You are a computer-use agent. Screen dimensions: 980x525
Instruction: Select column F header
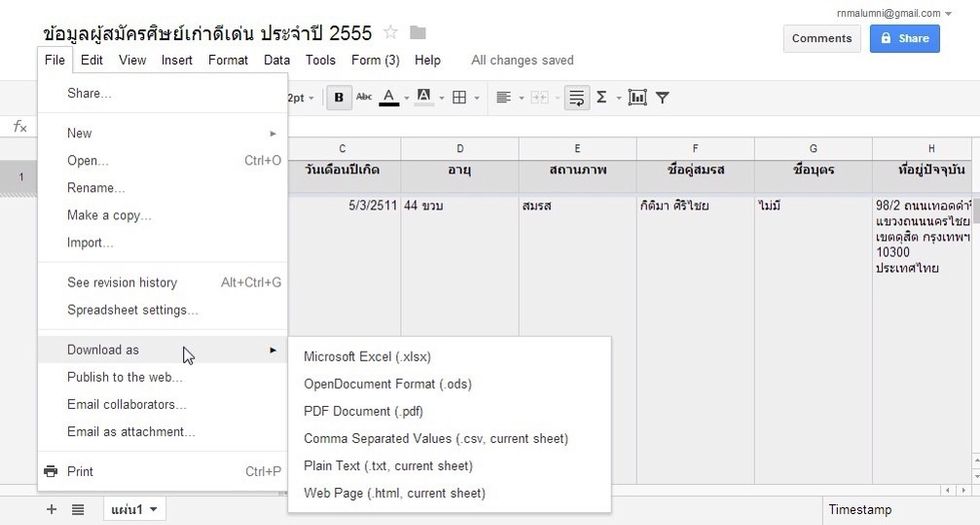click(695, 149)
